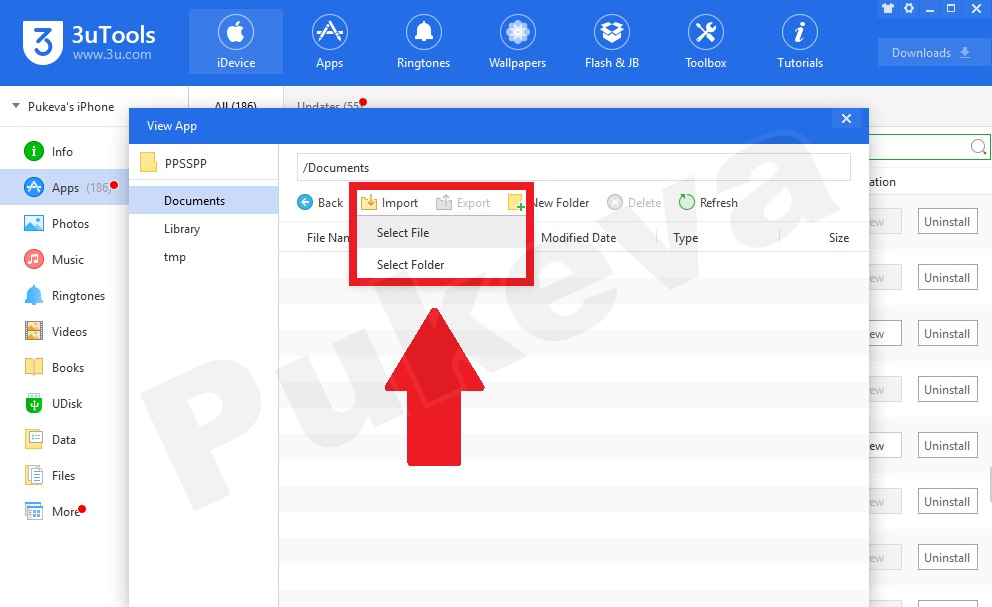
Task: Open More in the sidebar
Action: pyautogui.click(x=63, y=511)
